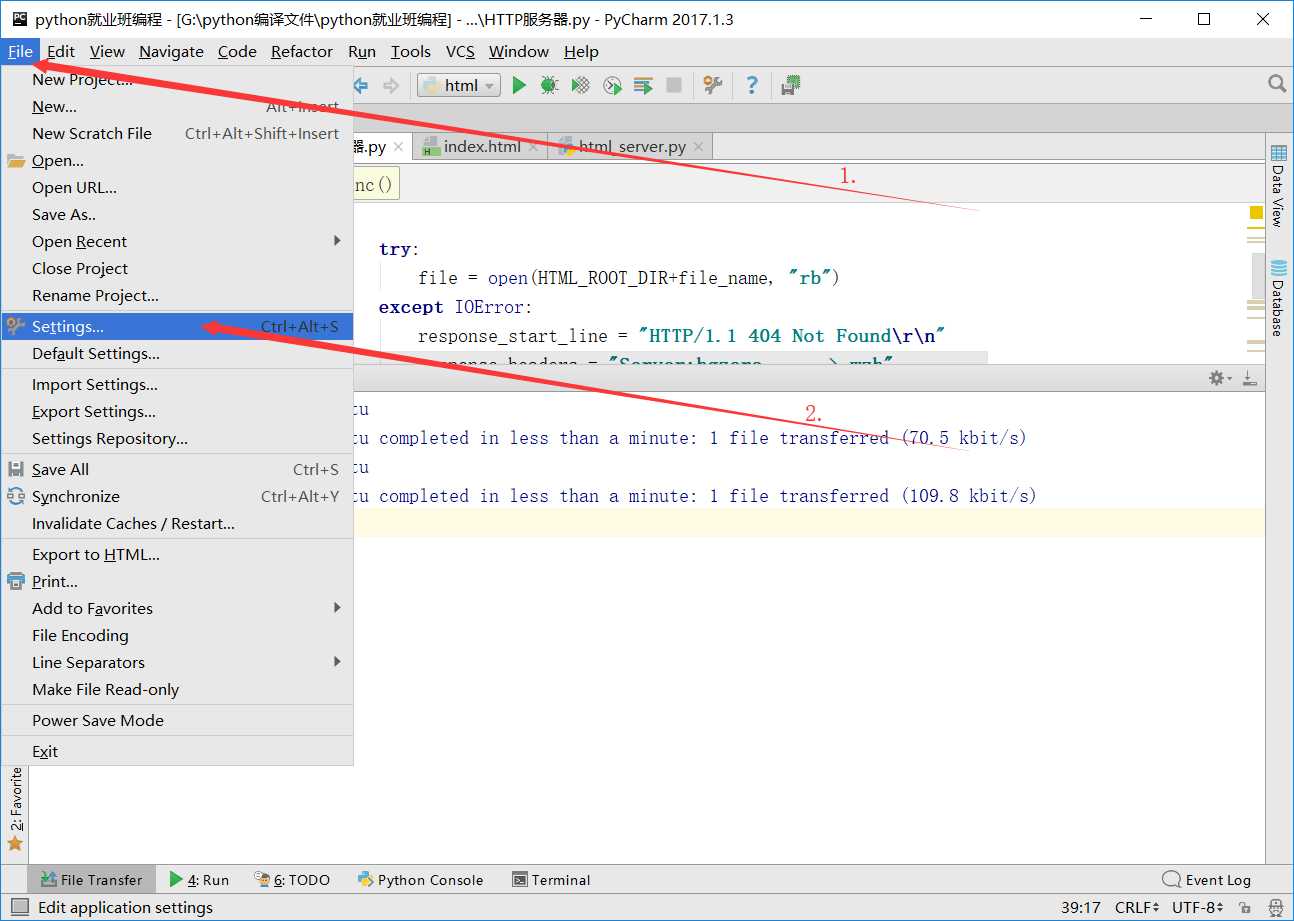The height and width of the screenshot is (921, 1294).
Task: Click Settings... in the File menu
Action: pyautogui.click(x=177, y=326)
